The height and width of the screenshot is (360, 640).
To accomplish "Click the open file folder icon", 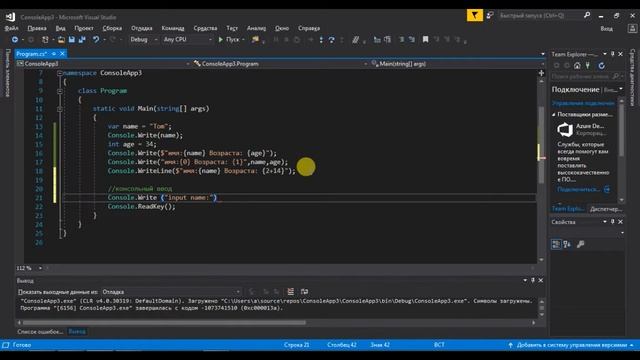I will 61,40.
